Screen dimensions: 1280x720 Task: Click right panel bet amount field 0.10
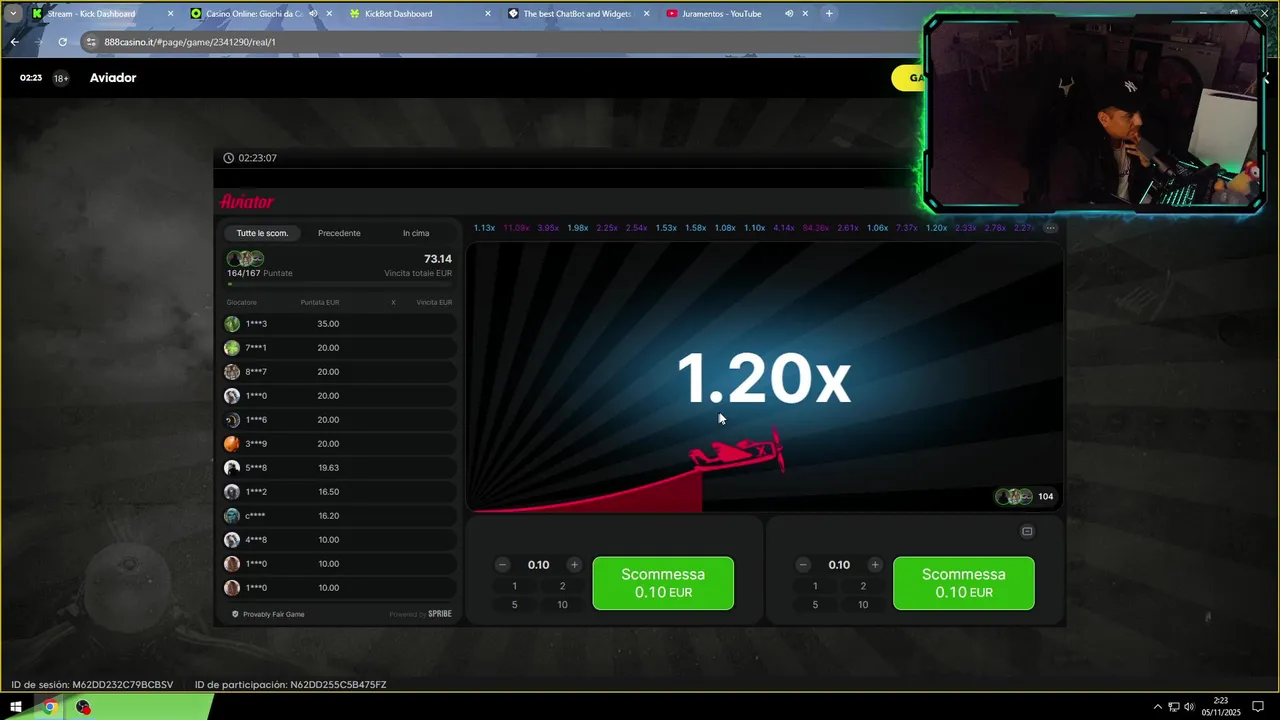(839, 565)
